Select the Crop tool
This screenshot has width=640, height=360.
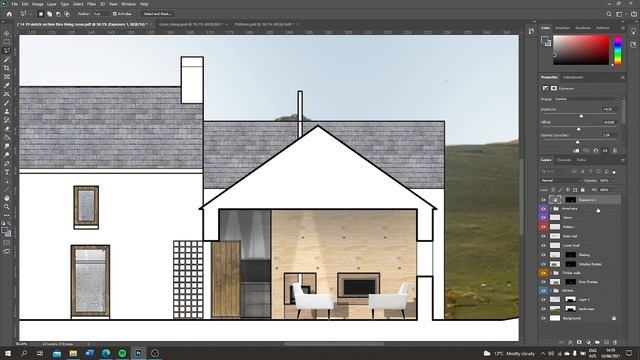[7, 68]
